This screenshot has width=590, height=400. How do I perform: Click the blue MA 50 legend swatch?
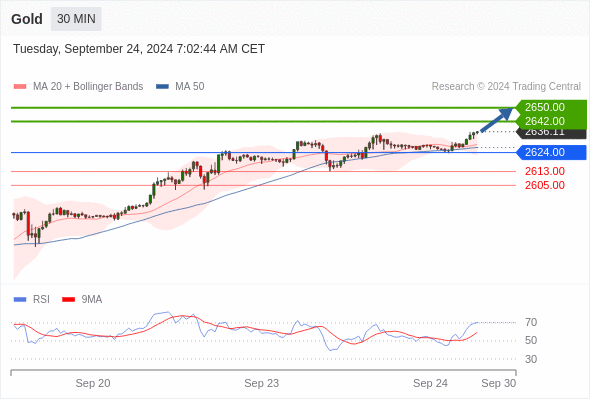pos(162,87)
